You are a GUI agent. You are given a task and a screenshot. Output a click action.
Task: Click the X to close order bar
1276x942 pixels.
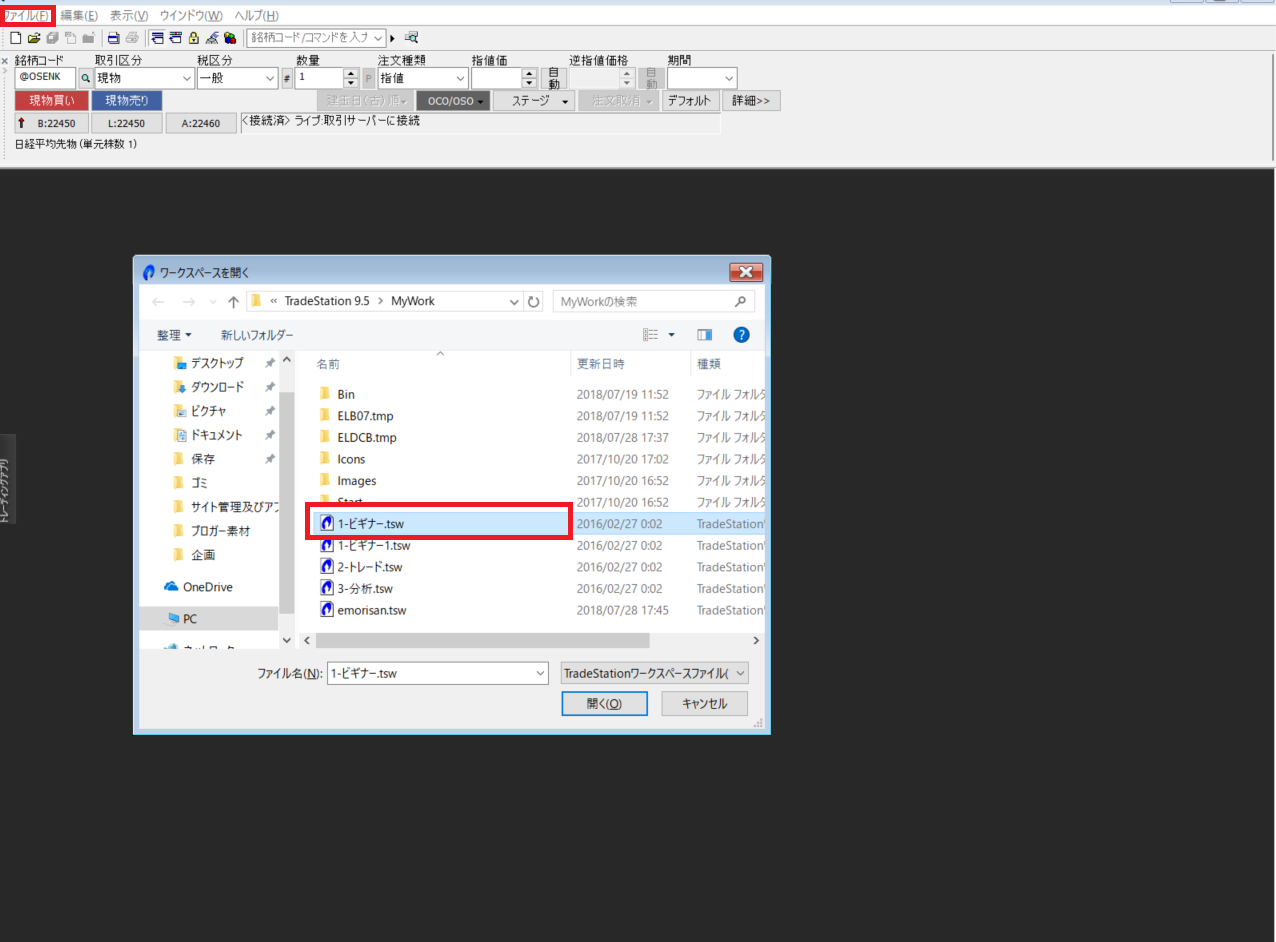point(5,62)
